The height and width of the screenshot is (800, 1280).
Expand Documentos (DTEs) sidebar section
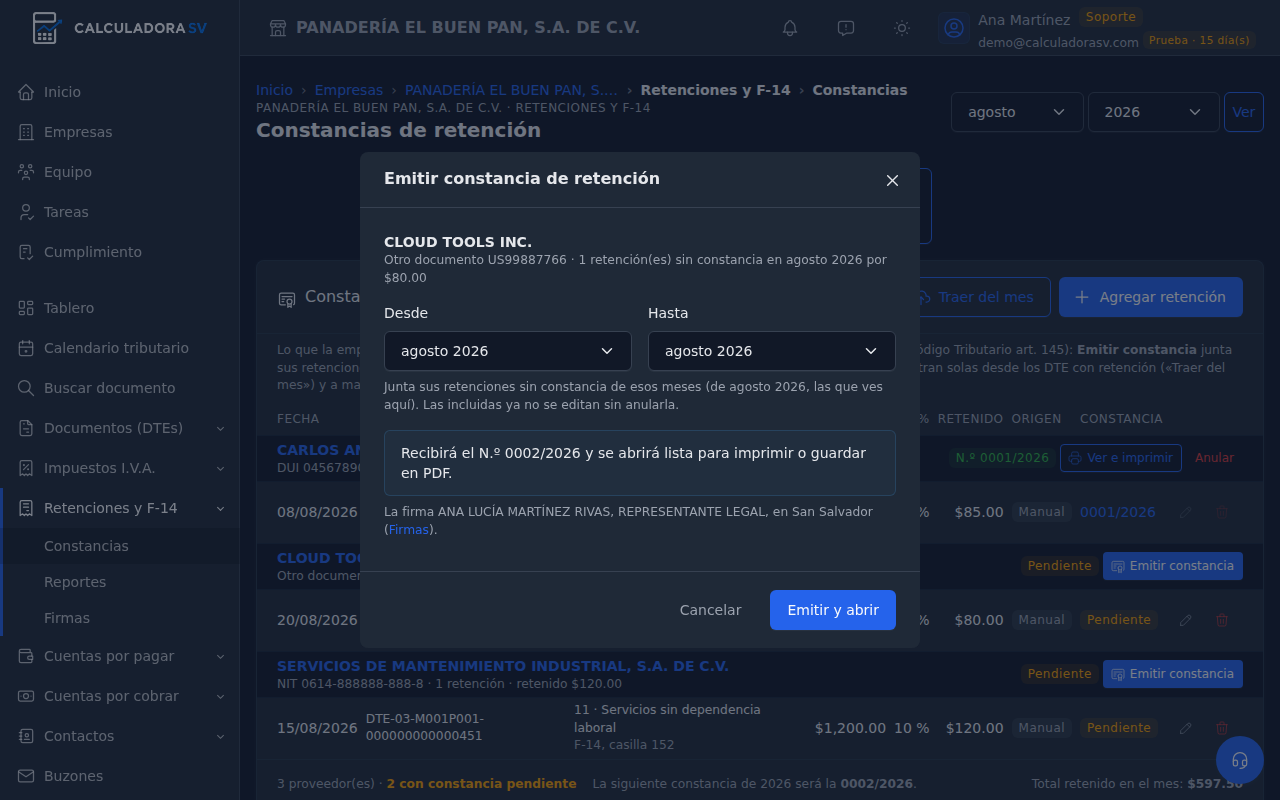(x=120, y=428)
